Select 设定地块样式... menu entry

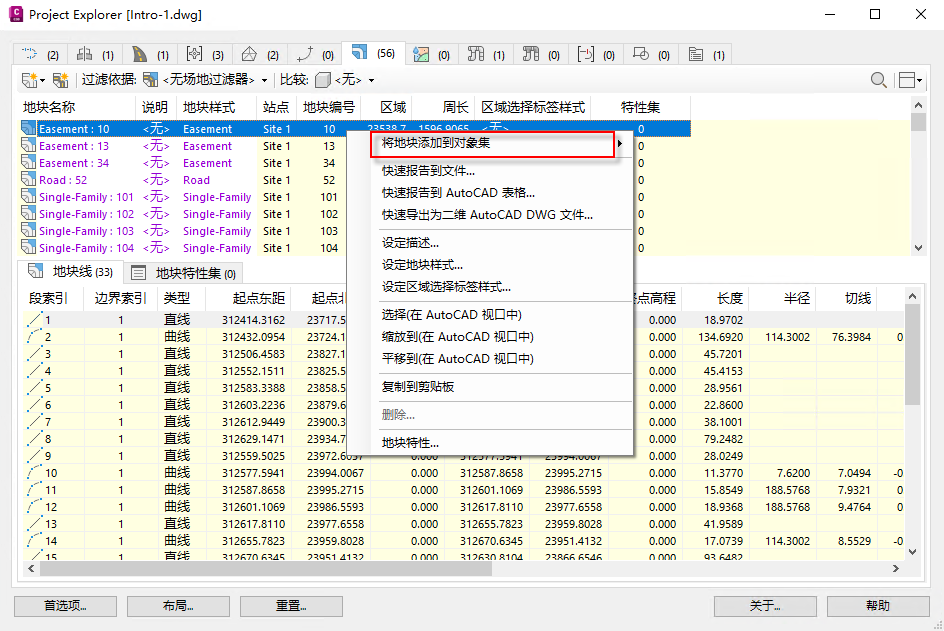click(422, 265)
